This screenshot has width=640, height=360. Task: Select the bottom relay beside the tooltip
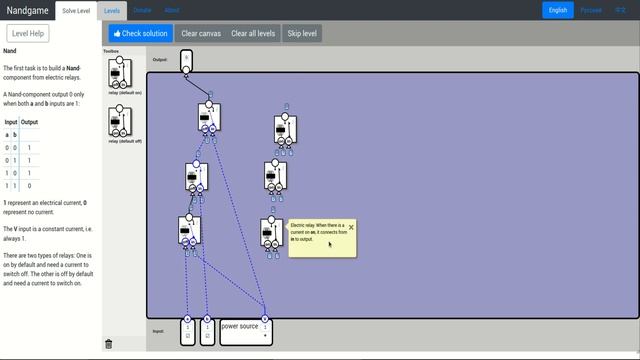[x=271, y=233]
